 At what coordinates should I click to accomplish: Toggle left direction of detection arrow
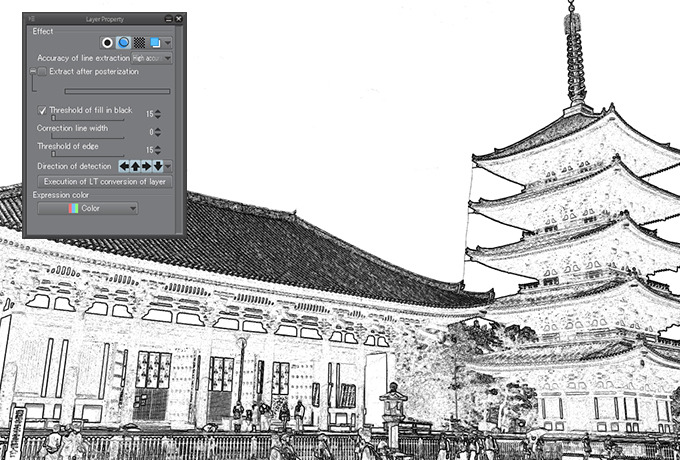pos(124,166)
